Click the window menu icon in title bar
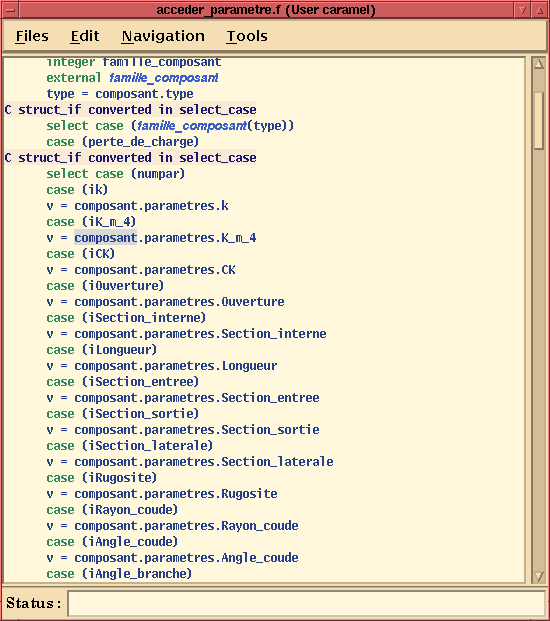This screenshot has width=550, height=621. (10, 10)
